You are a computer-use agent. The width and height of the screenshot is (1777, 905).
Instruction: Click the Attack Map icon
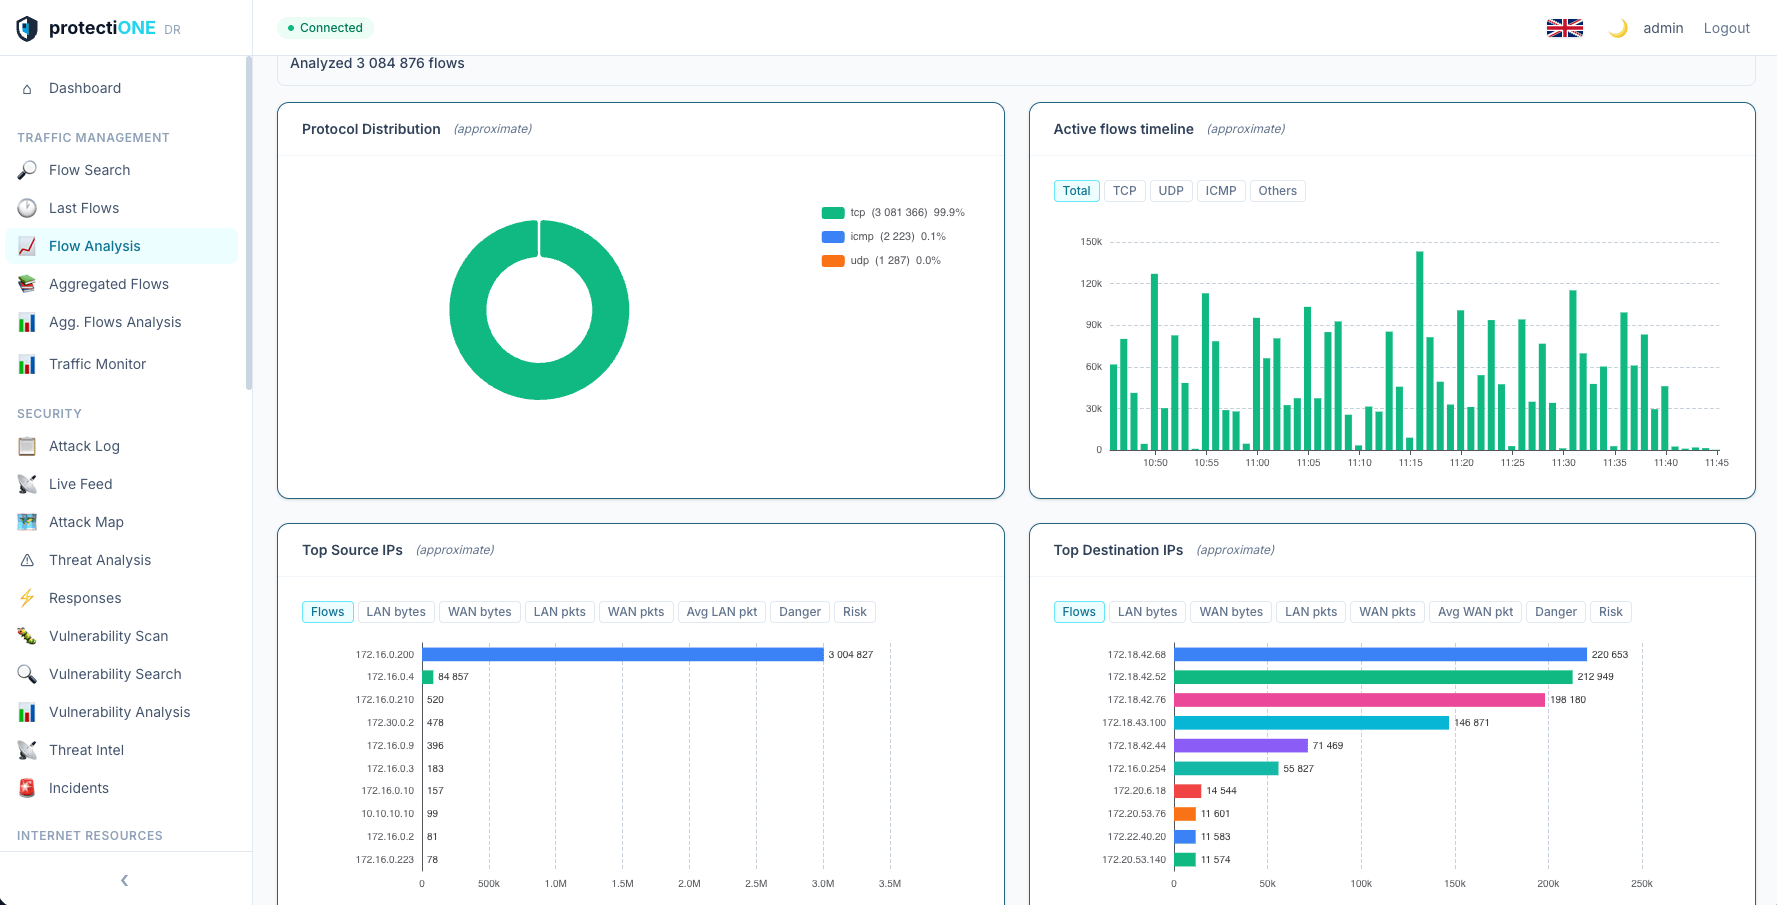point(27,522)
